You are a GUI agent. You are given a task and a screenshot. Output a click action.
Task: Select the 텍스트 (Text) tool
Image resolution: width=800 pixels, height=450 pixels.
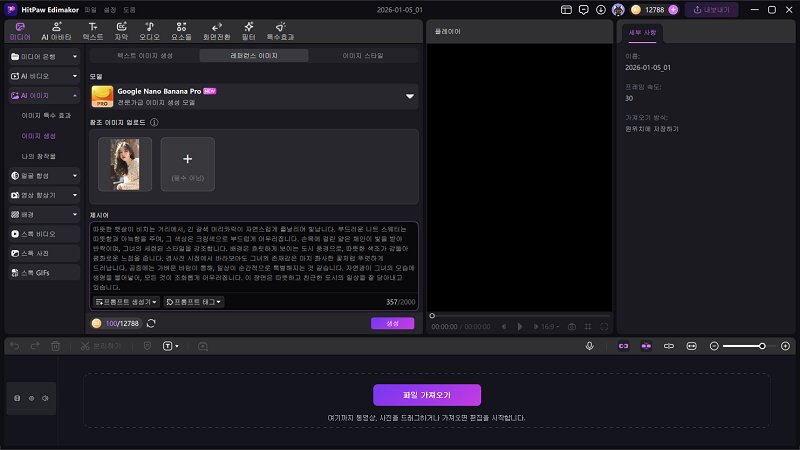93,32
